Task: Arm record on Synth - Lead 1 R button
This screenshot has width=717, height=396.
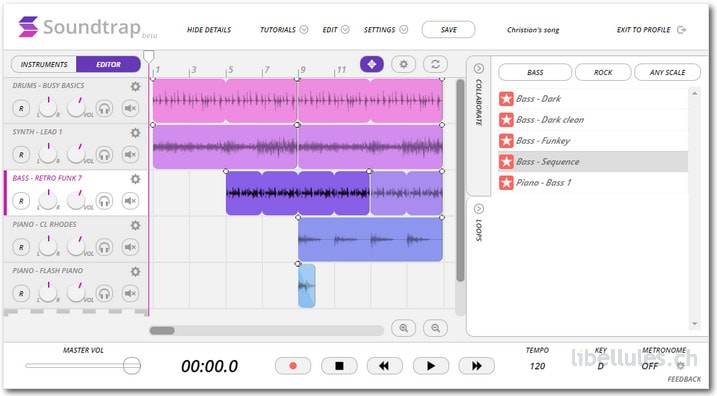Action: (x=21, y=155)
